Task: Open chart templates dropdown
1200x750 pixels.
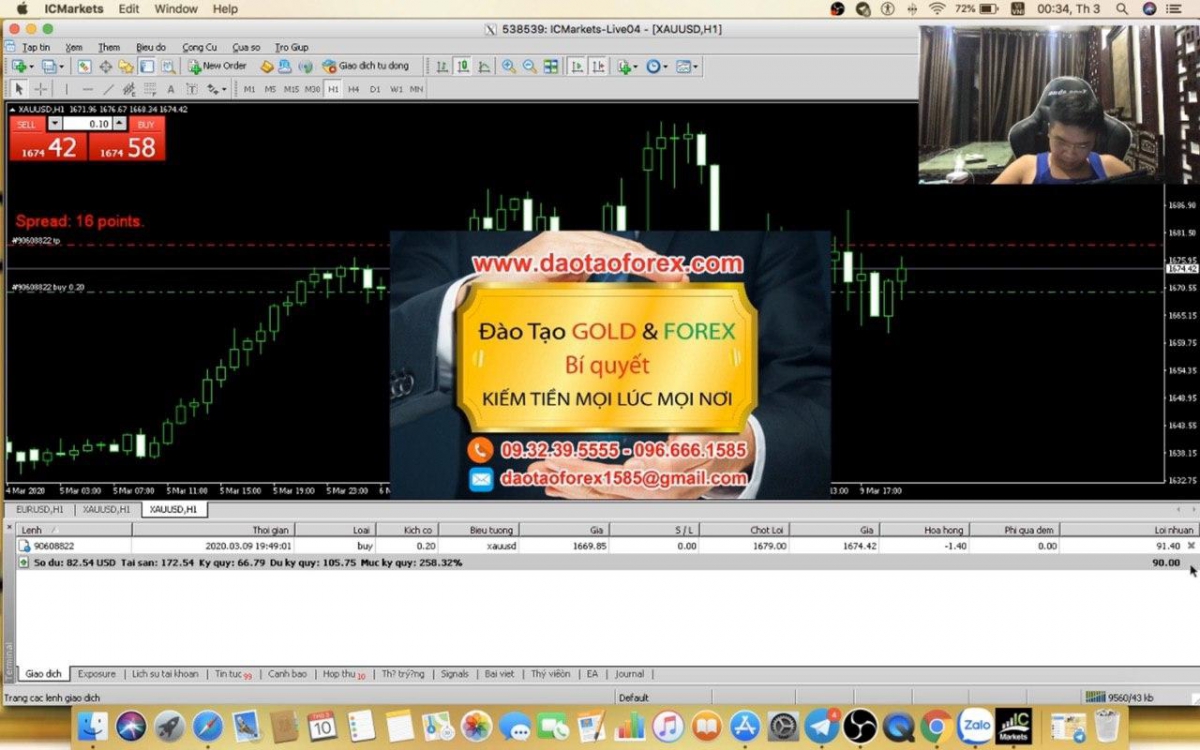Action: click(x=687, y=66)
